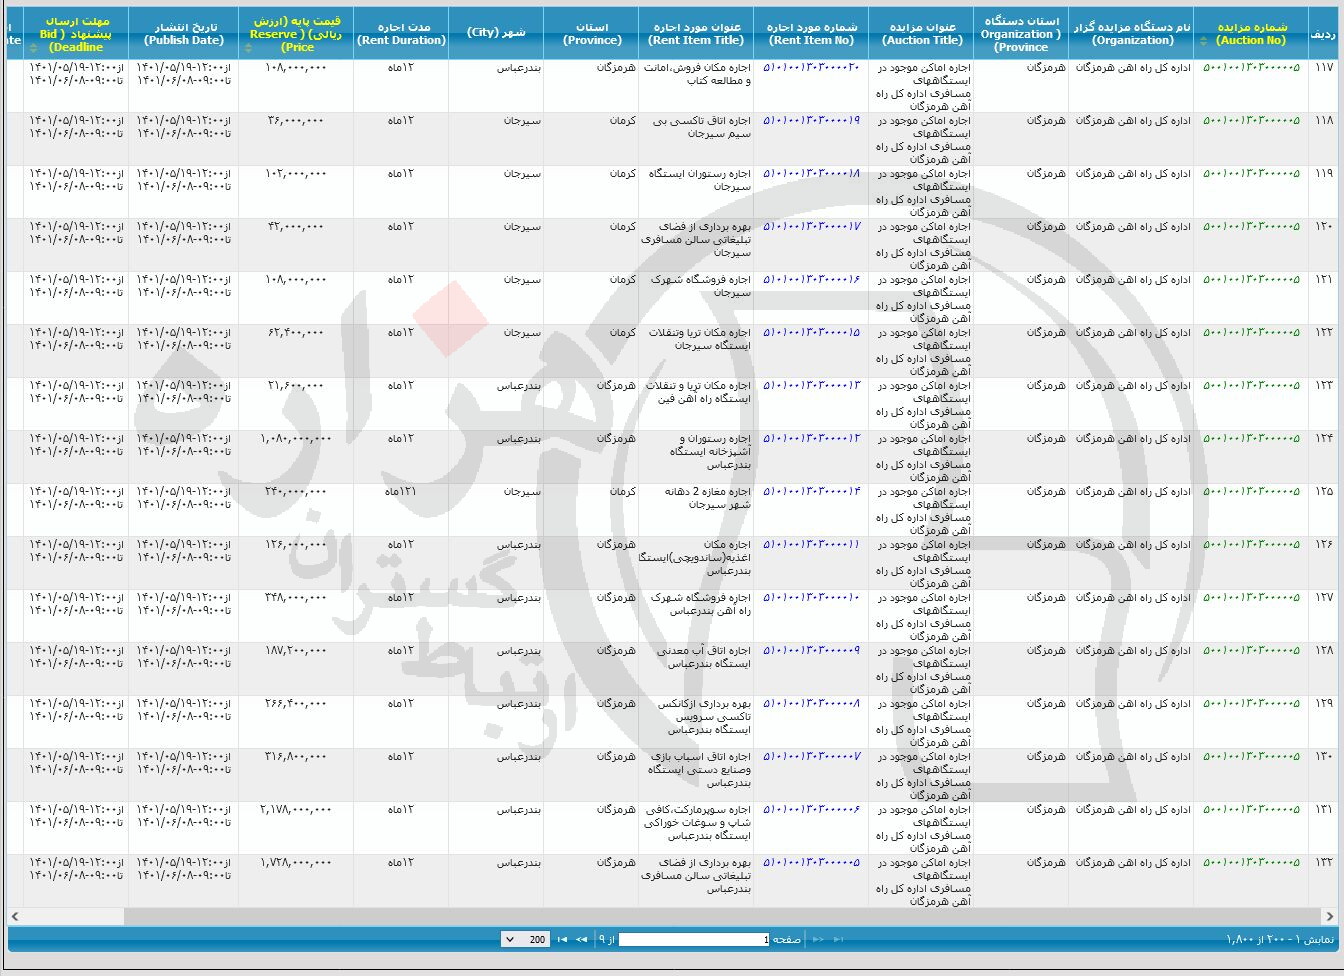Open rent item number ending ۱۳ in row ۱۲۳
1344x976 pixels.
tap(811, 386)
